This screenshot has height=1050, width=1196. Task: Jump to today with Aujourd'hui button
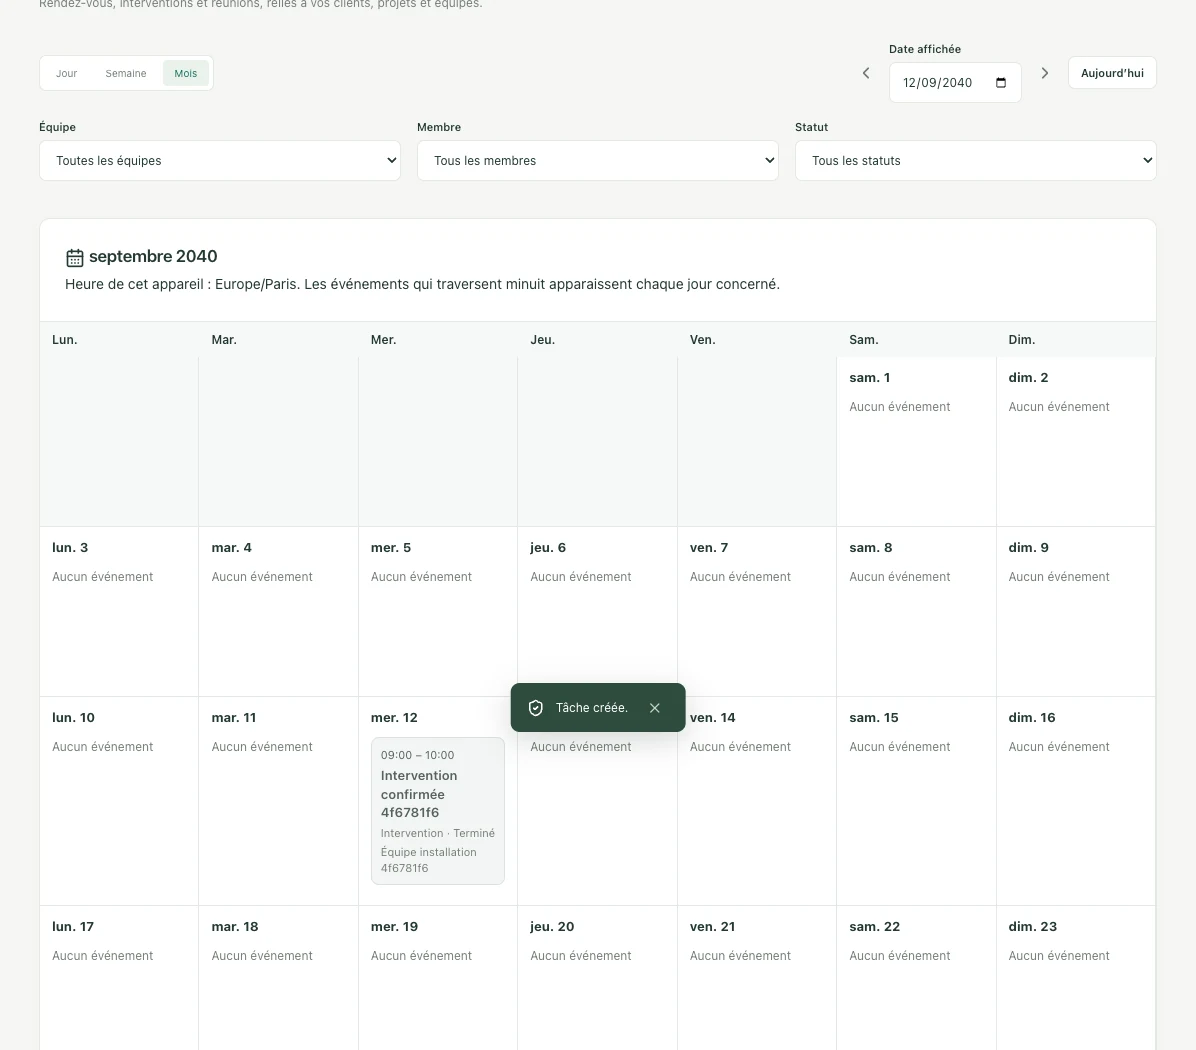click(x=1112, y=73)
